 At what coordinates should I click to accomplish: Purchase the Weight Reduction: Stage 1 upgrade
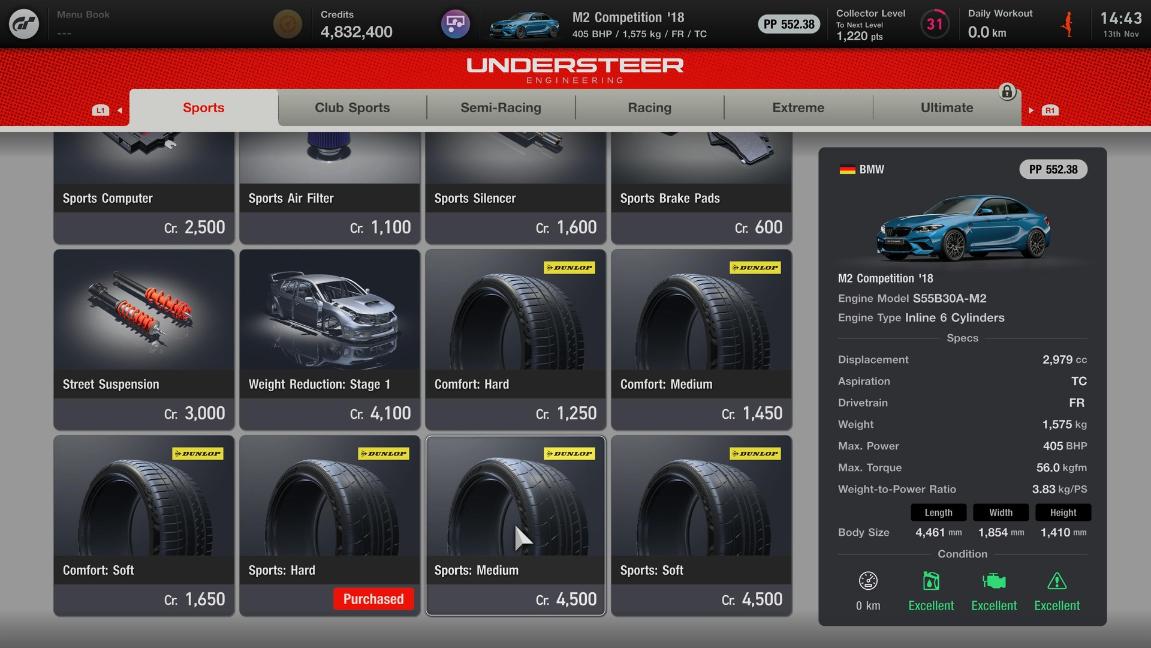[x=329, y=338]
